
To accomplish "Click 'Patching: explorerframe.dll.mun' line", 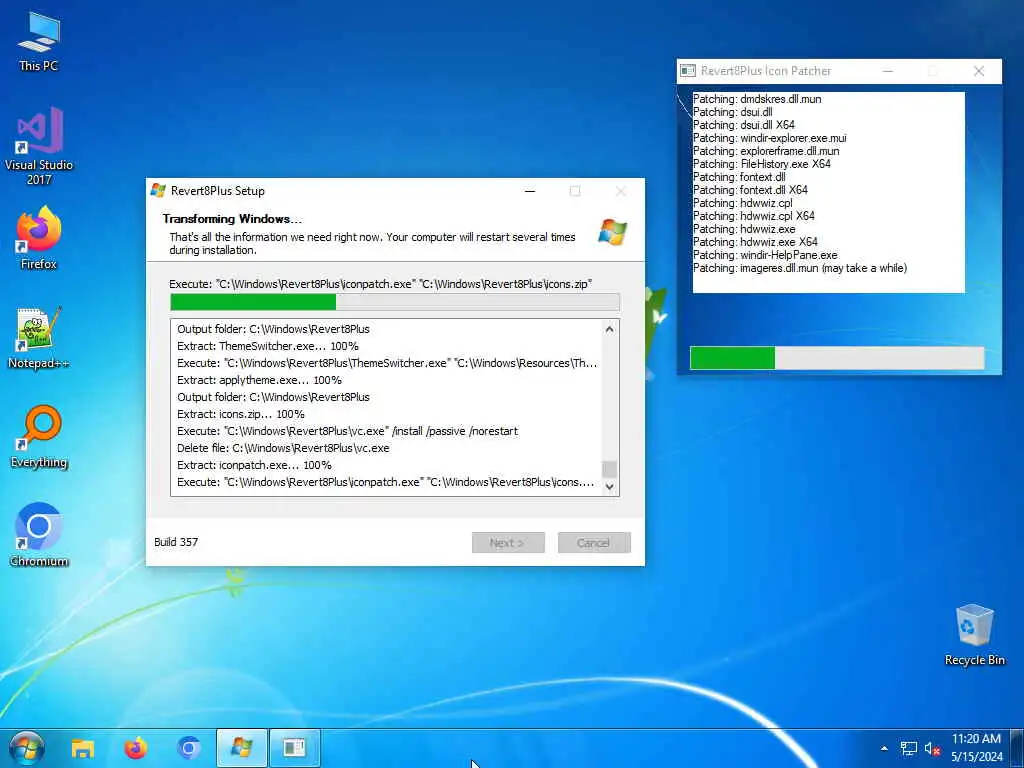I will point(766,151).
